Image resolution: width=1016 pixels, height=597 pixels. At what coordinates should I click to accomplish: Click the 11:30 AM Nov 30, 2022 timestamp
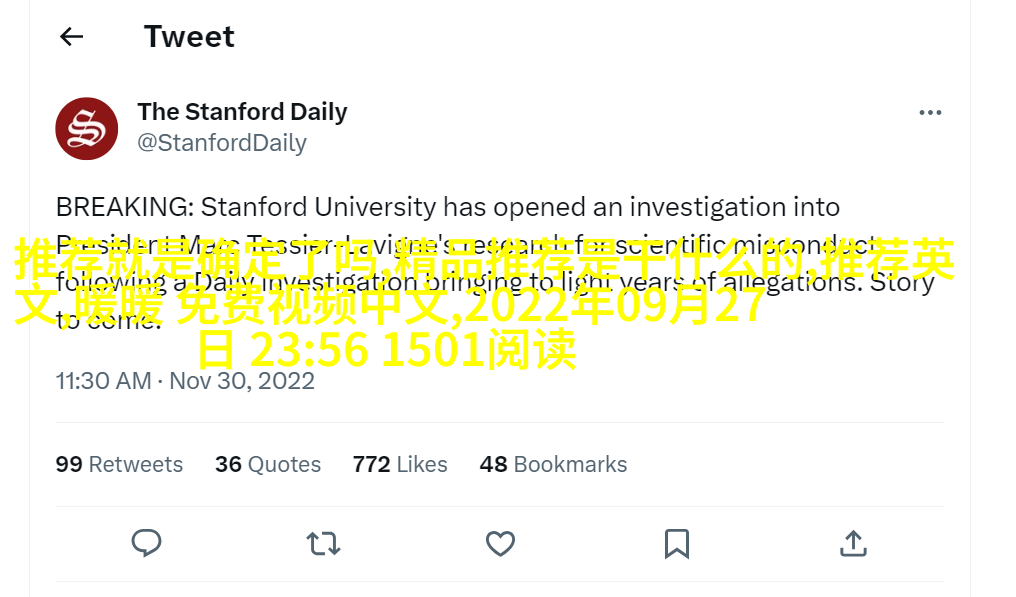point(185,380)
